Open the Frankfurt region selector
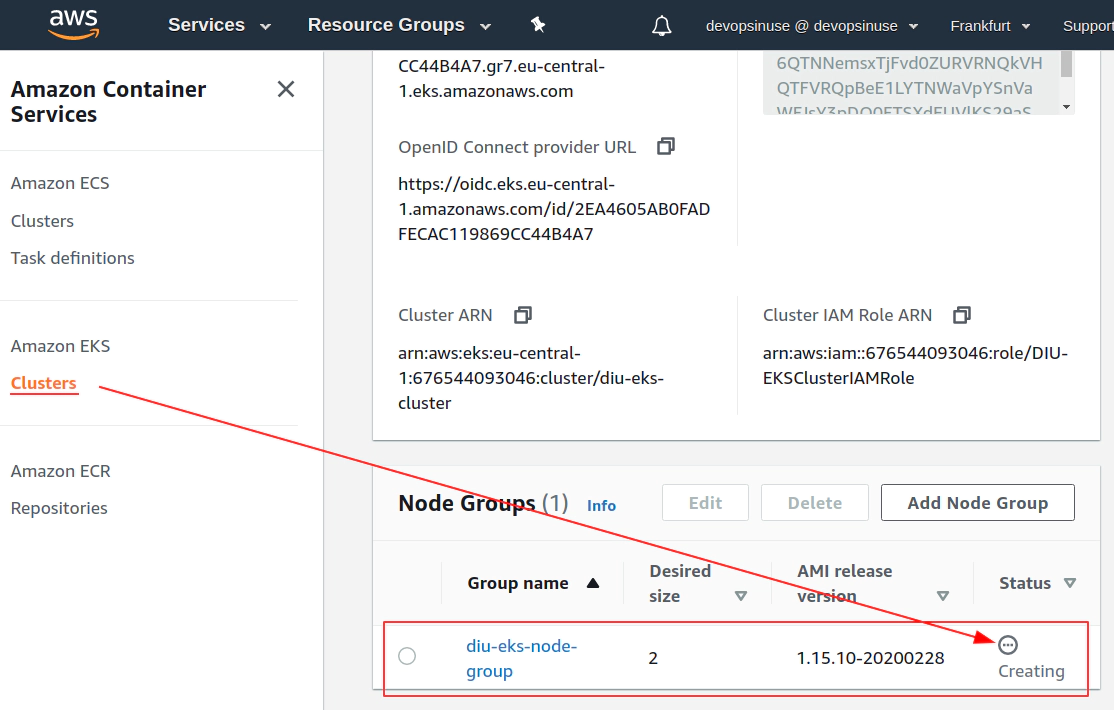Image resolution: width=1114 pixels, height=710 pixels. pyautogui.click(x=990, y=26)
